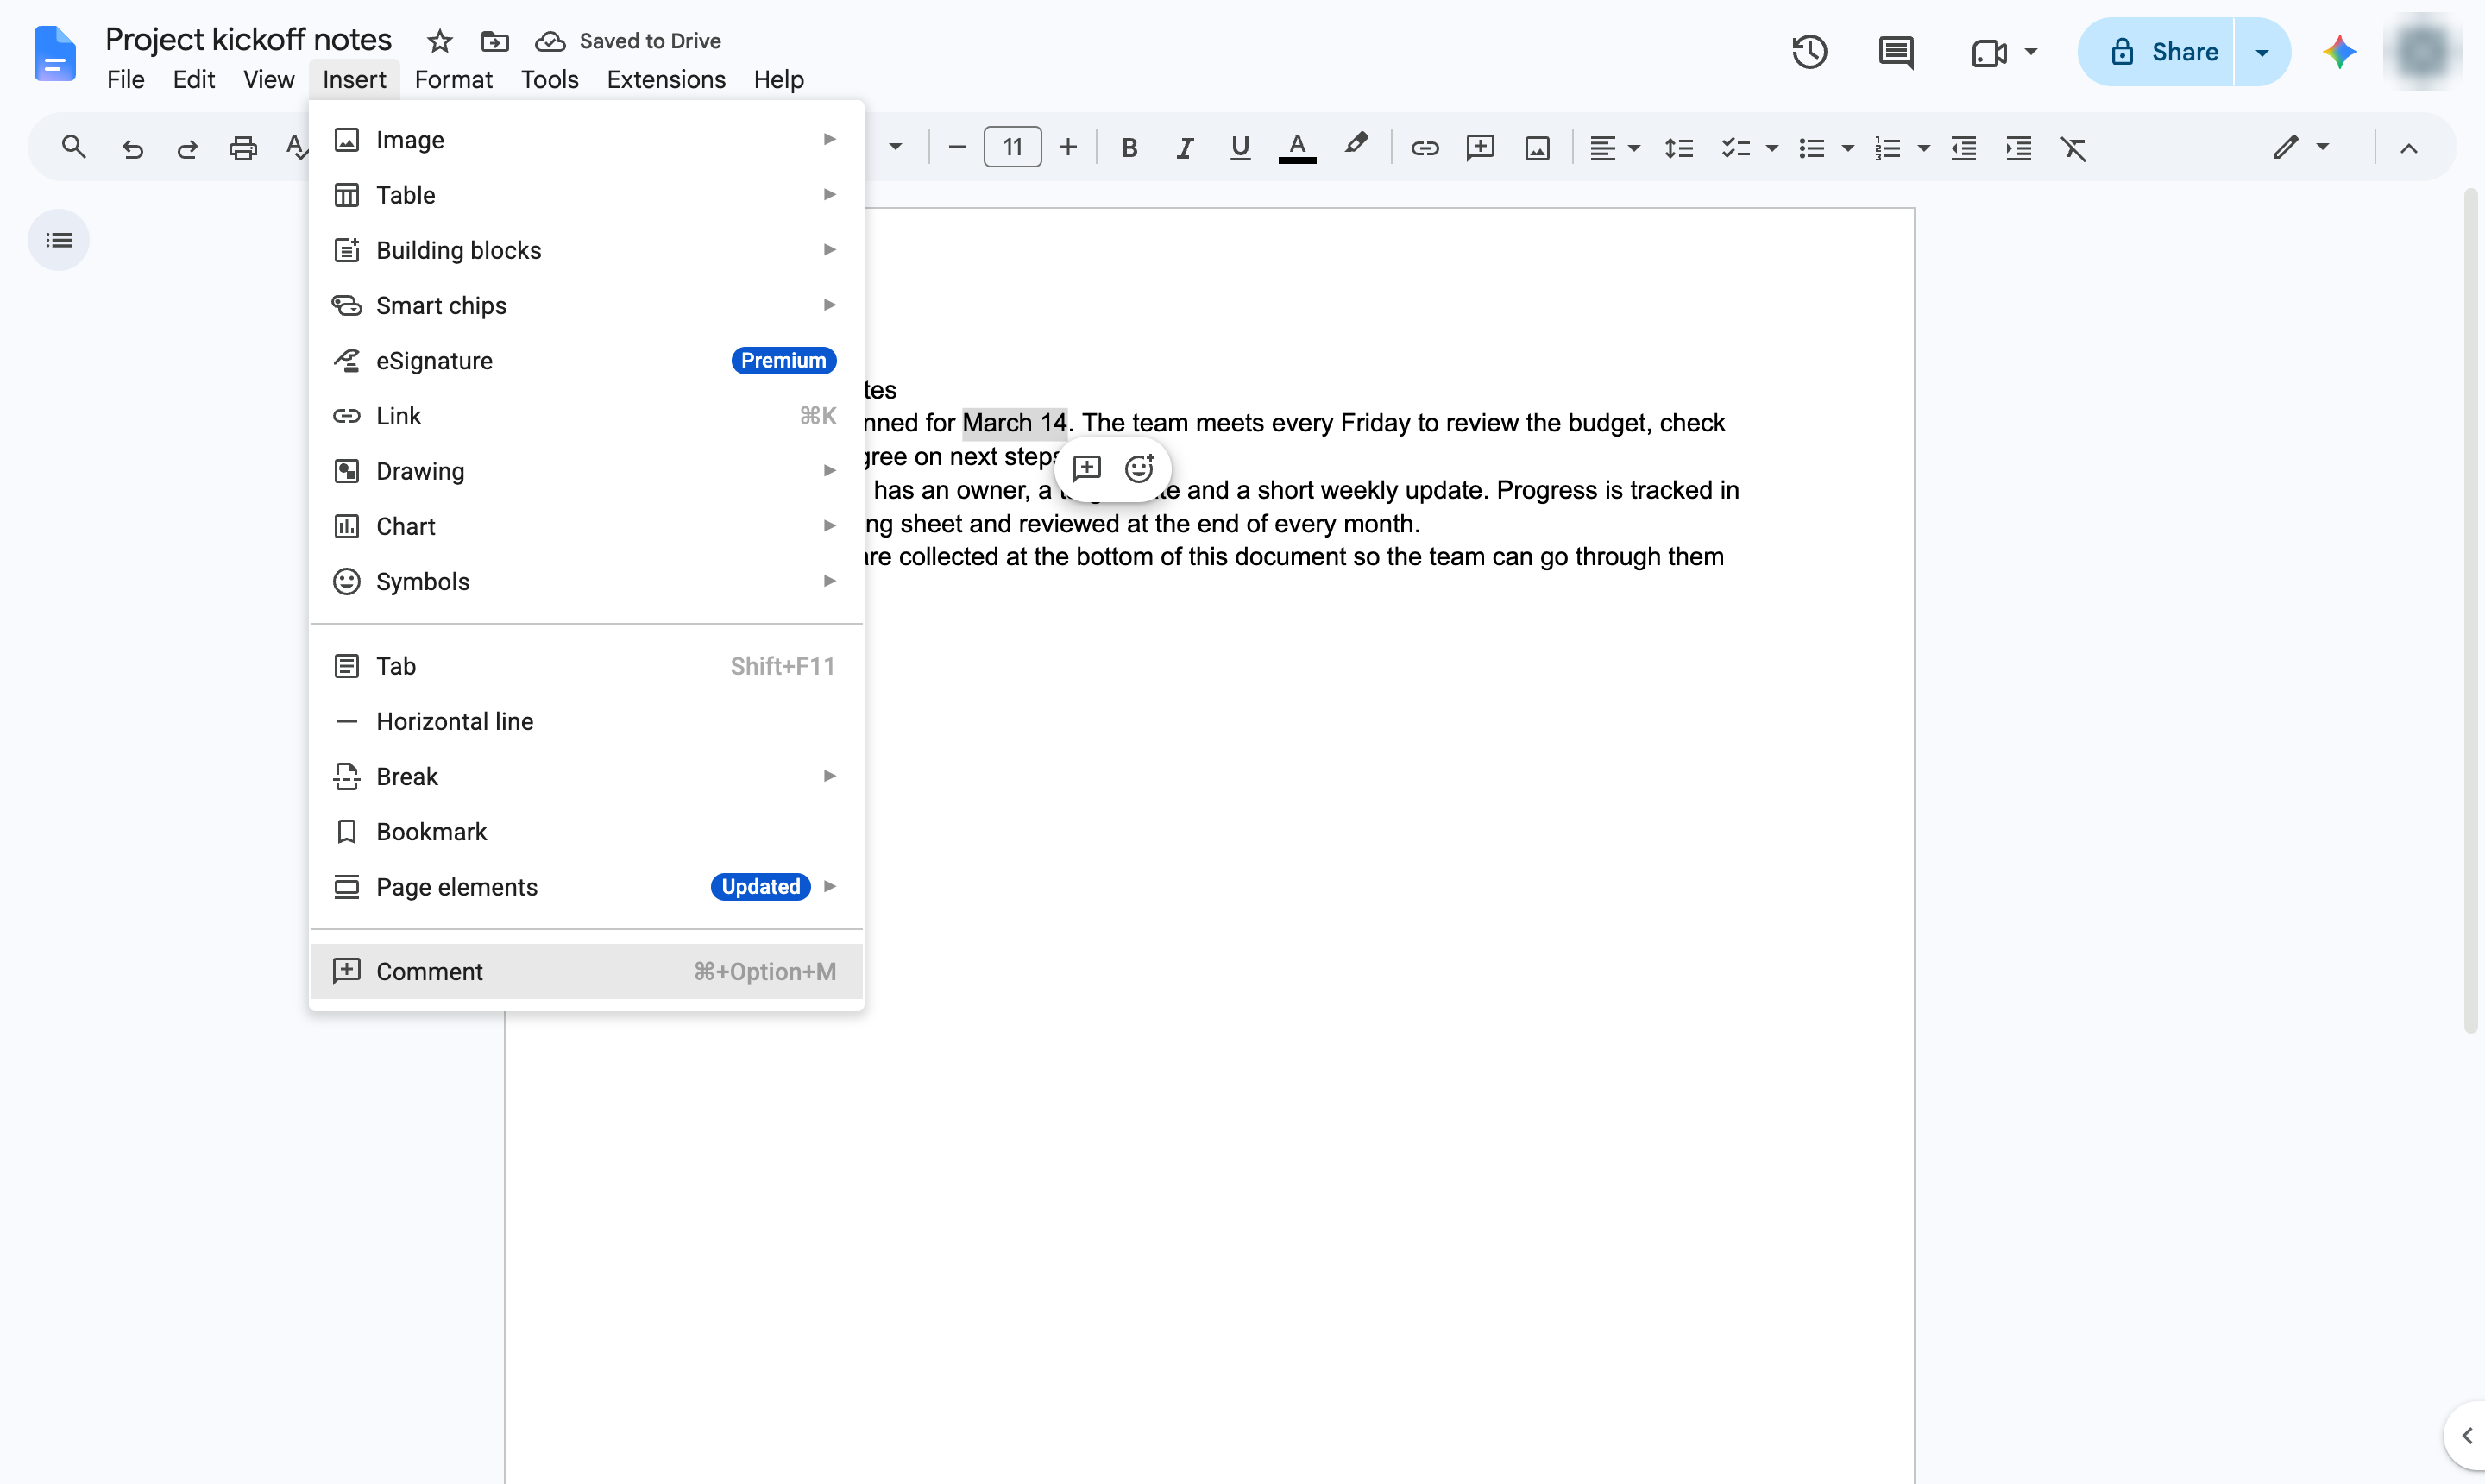Collapse the toolbar with the chevron
The width and height of the screenshot is (2485, 1484).
pos(2408,149)
